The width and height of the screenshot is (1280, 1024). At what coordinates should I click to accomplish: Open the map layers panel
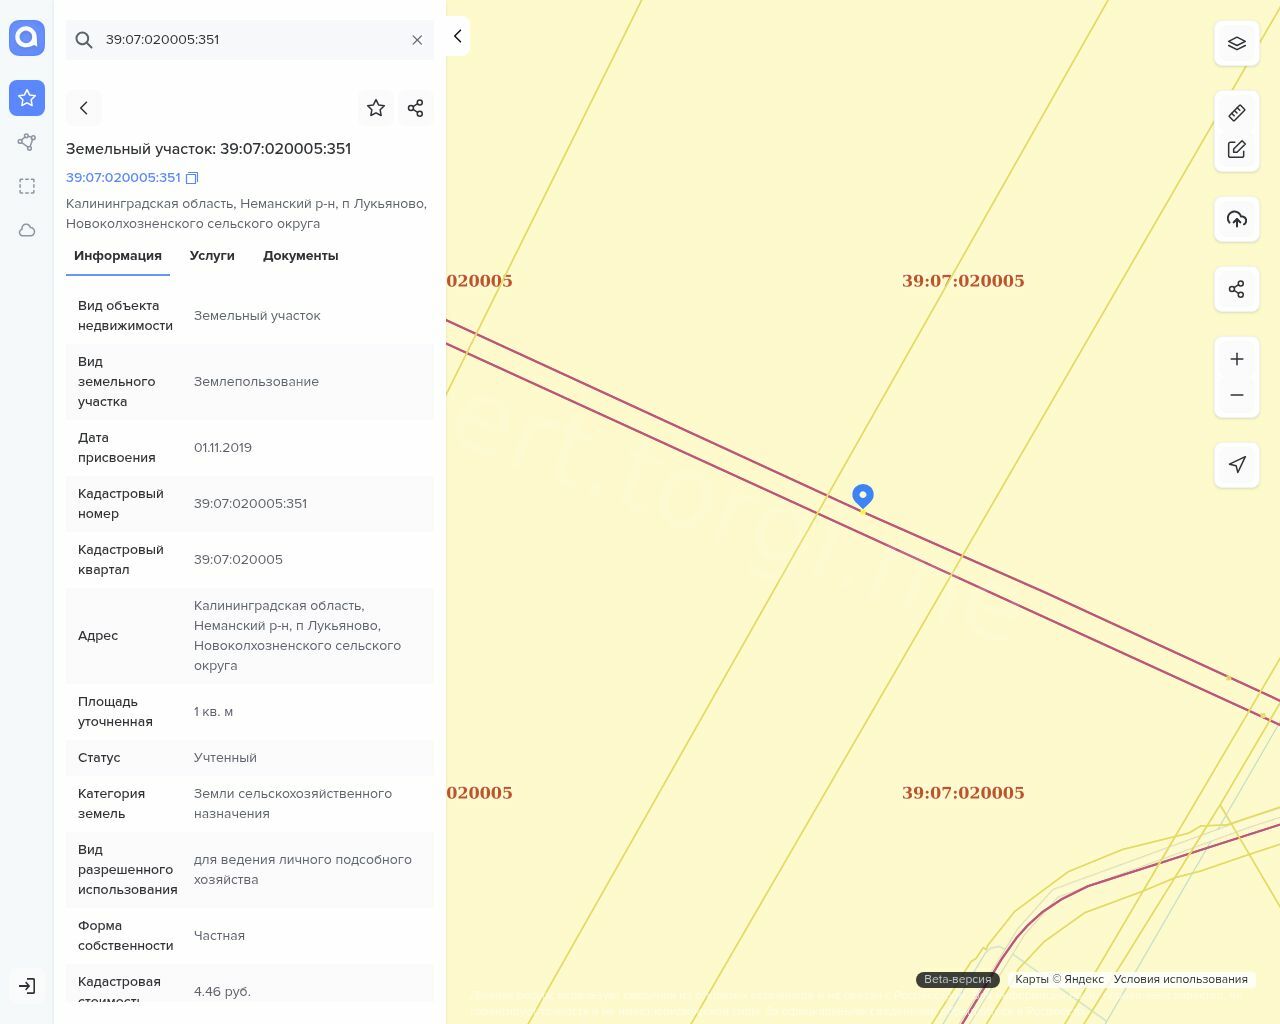(x=1236, y=43)
